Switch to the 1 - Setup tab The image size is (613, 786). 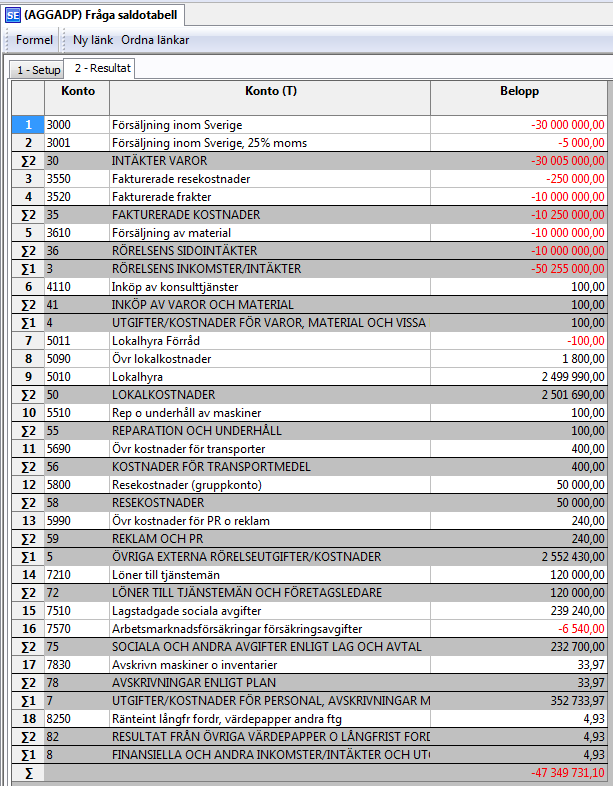point(39,70)
